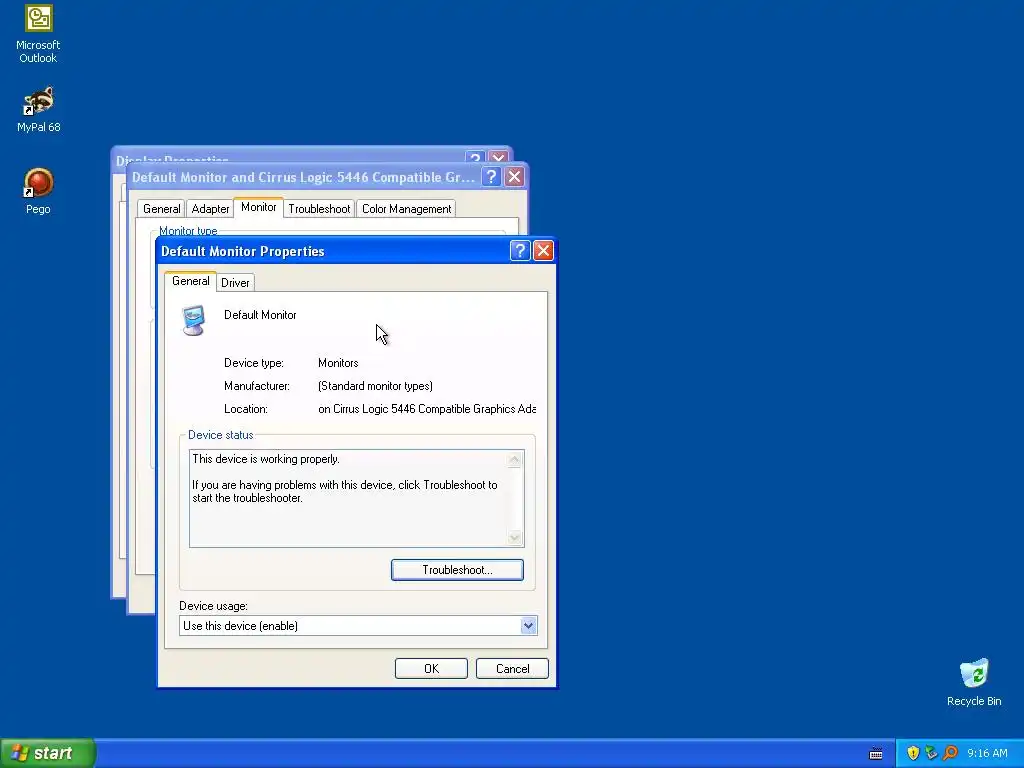Click the Default Monitor device icon
The image size is (1024, 768).
(193, 320)
